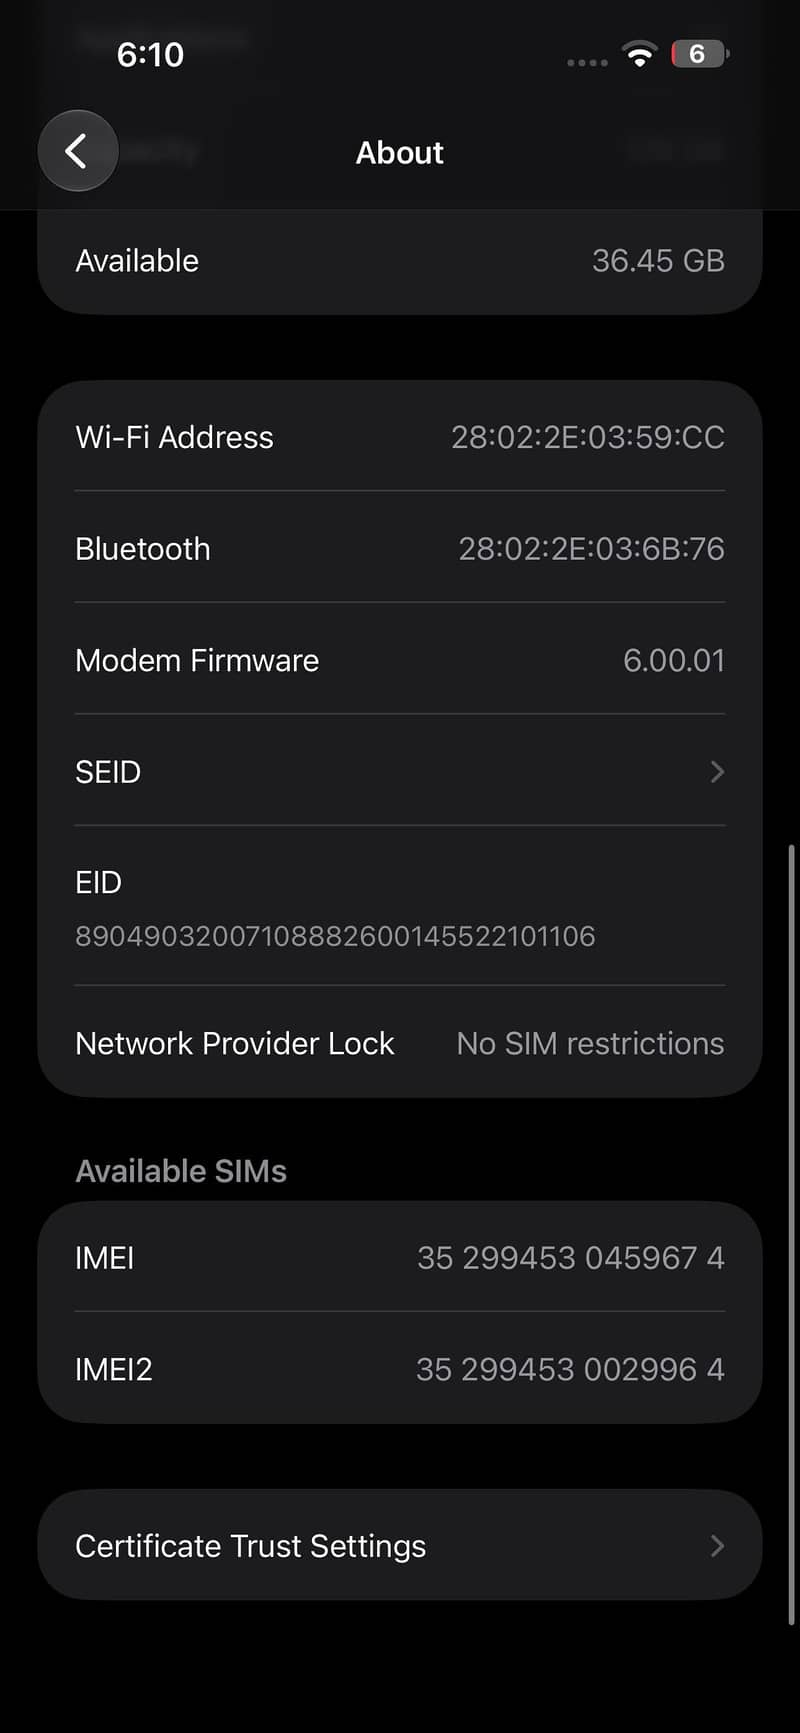Open the SEID row
800x1733 pixels.
(x=400, y=771)
